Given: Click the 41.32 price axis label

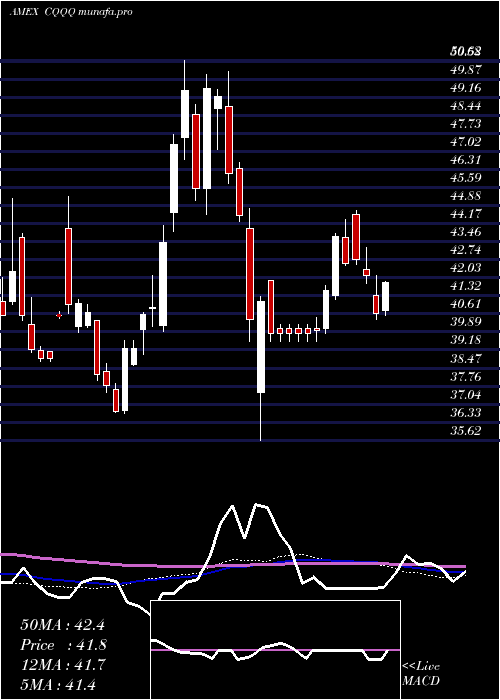Looking at the screenshot, I should coord(466,286).
